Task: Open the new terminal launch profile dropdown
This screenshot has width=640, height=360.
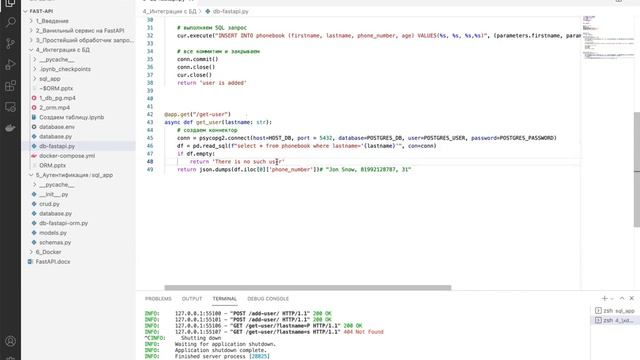Action: pyautogui.click(x=612, y=299)
